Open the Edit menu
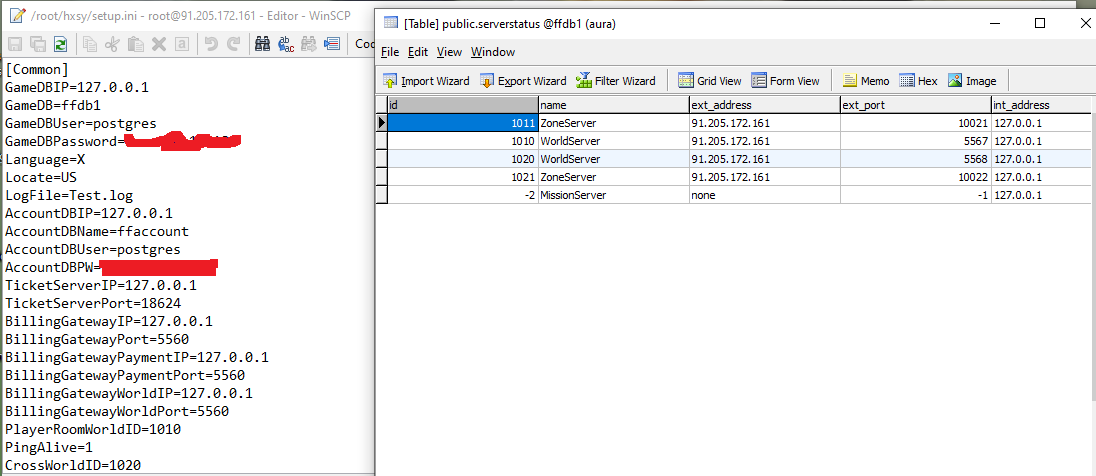Screen dimensions: 1096x476 coord(418,52)
